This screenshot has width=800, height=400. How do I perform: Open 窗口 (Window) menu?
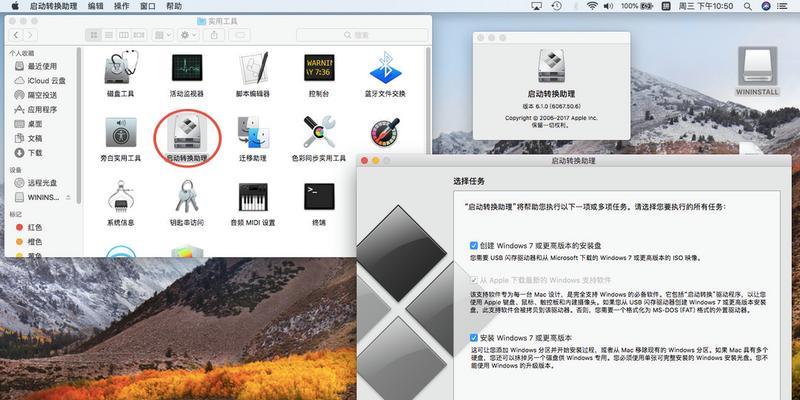(x=147, y=6)
